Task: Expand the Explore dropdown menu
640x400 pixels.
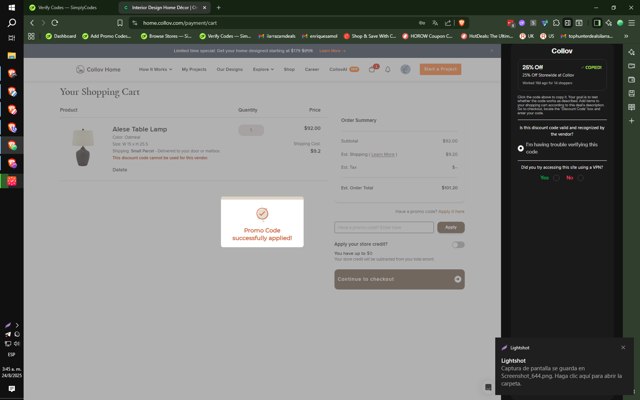Action: click(263, 69)
